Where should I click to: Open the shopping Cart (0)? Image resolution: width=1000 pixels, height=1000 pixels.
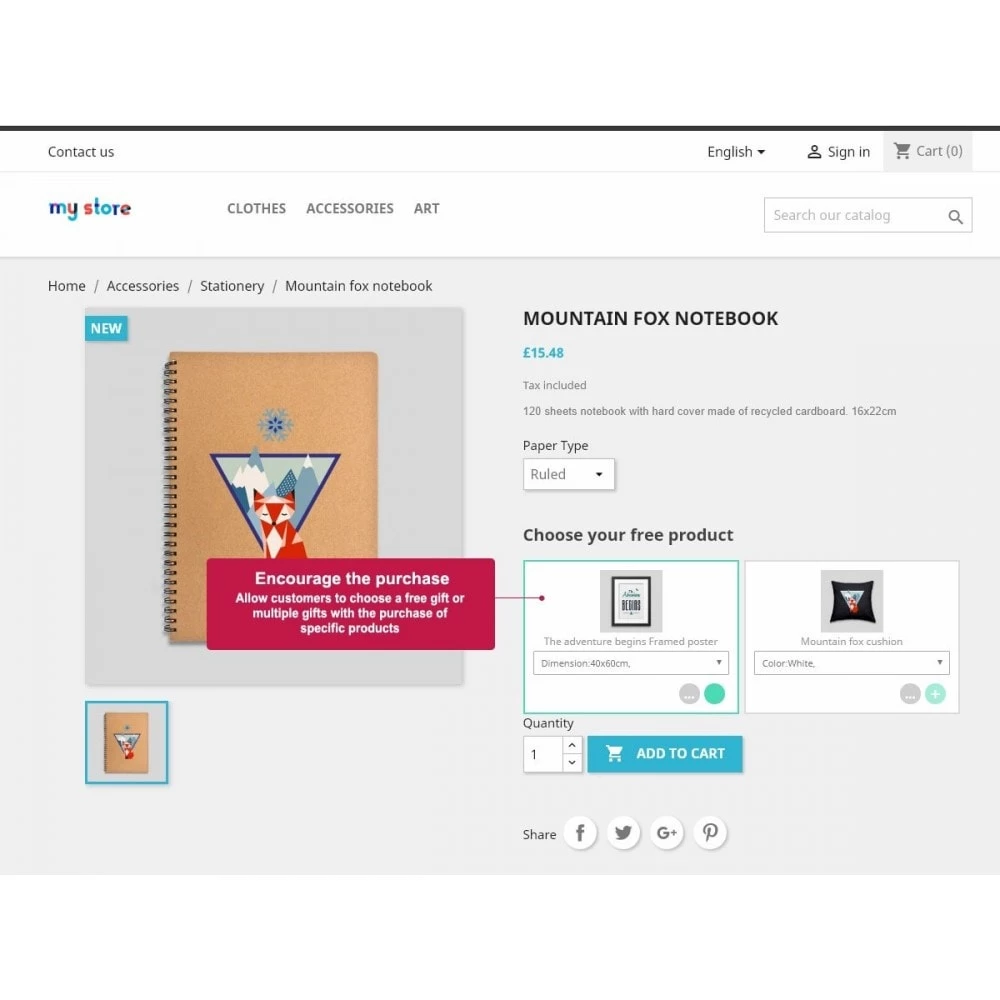click(927, 151)
